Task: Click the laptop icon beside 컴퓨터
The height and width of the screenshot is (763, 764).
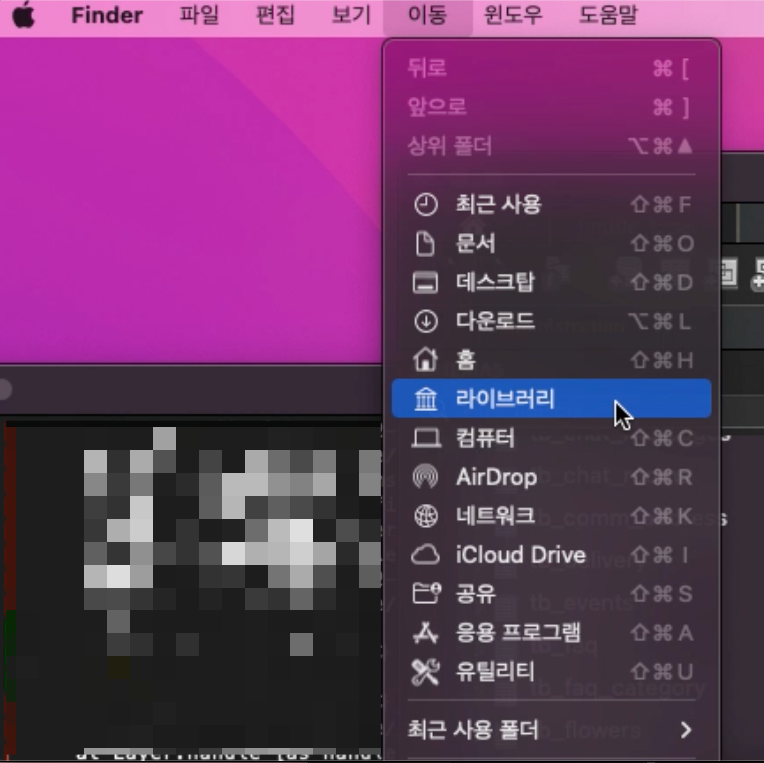Action: (x=426, y=438)
